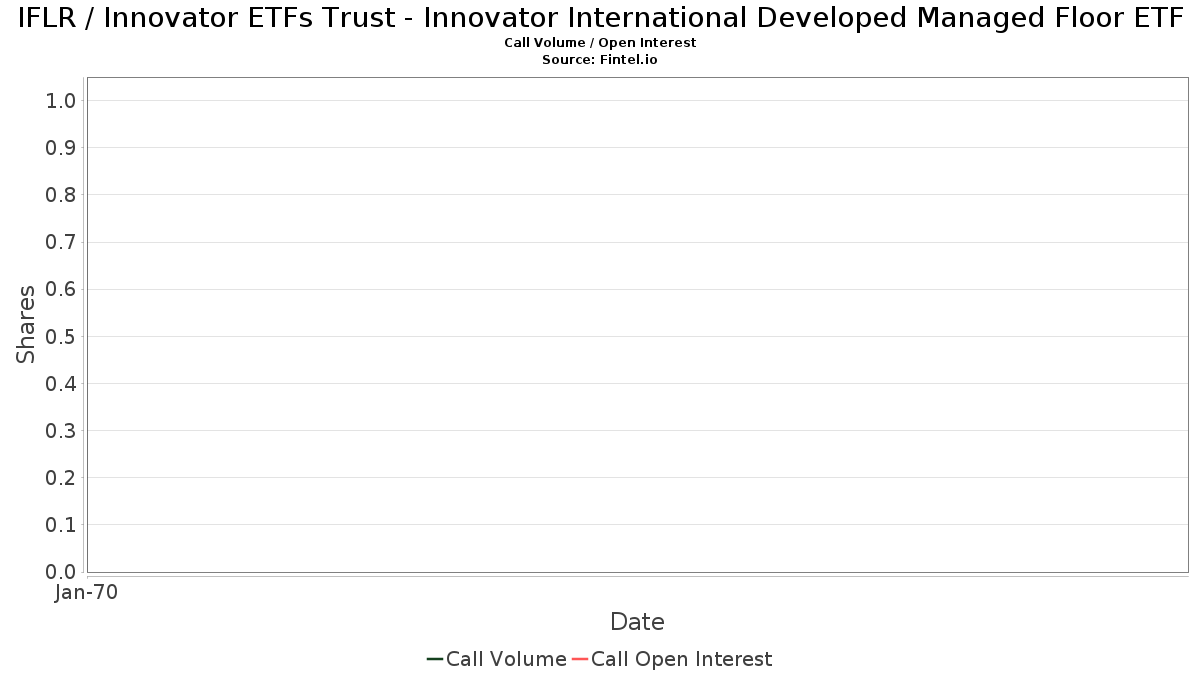Viewport: 1200px width, 675px height.
Task: Click the Shares y-axis title
Action: point(26,324)
